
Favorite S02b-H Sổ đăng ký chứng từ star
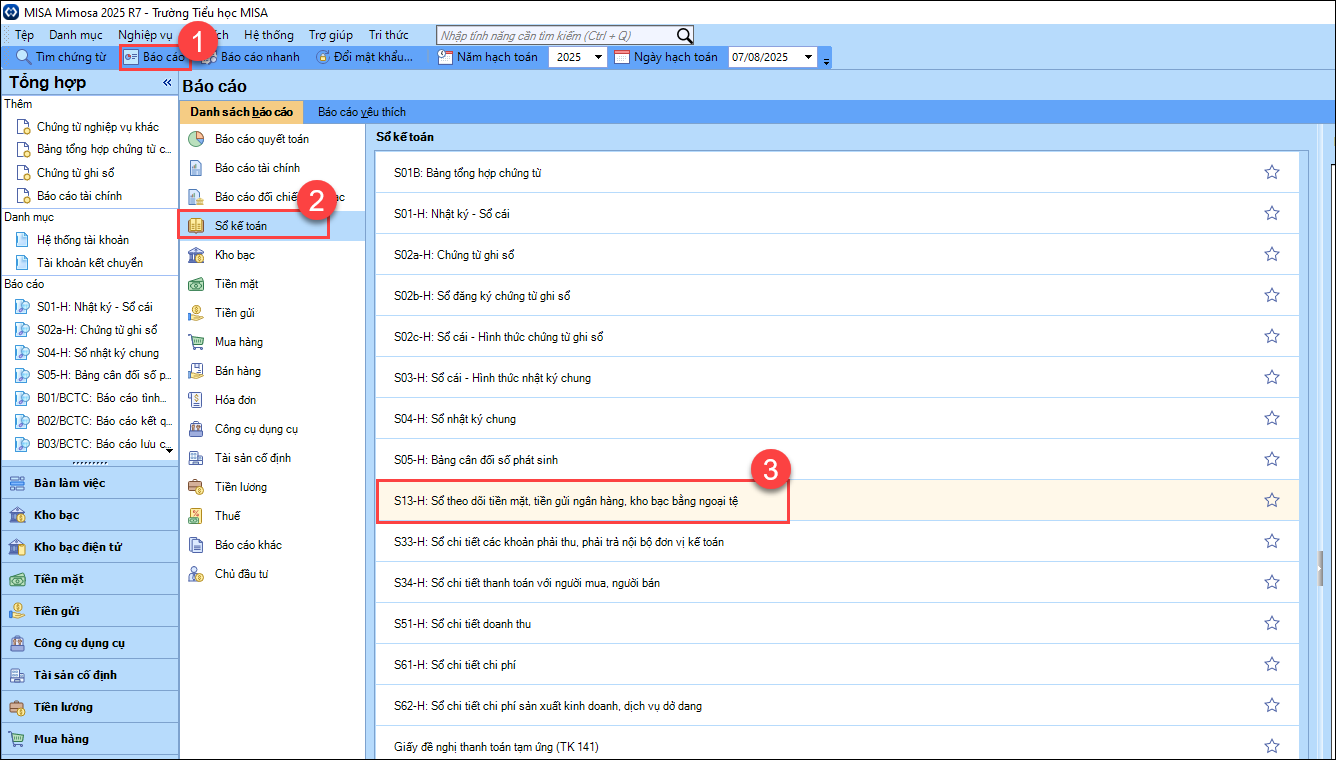pos(1272,295)
